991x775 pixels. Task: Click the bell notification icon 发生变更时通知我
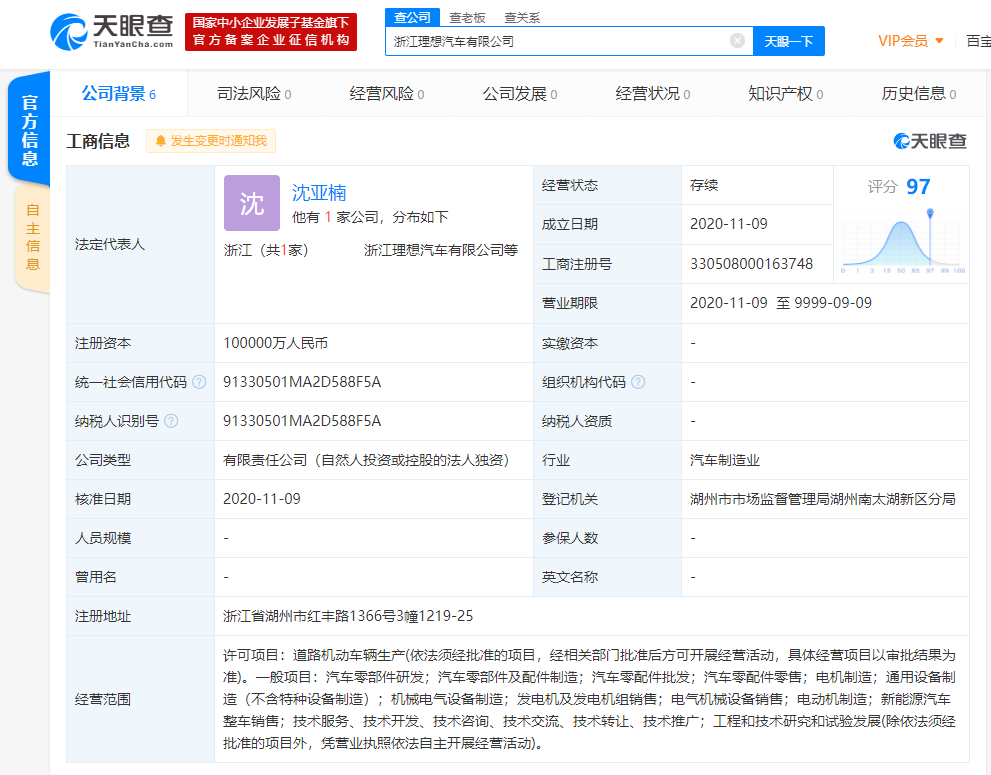click(x=161, y=140)
